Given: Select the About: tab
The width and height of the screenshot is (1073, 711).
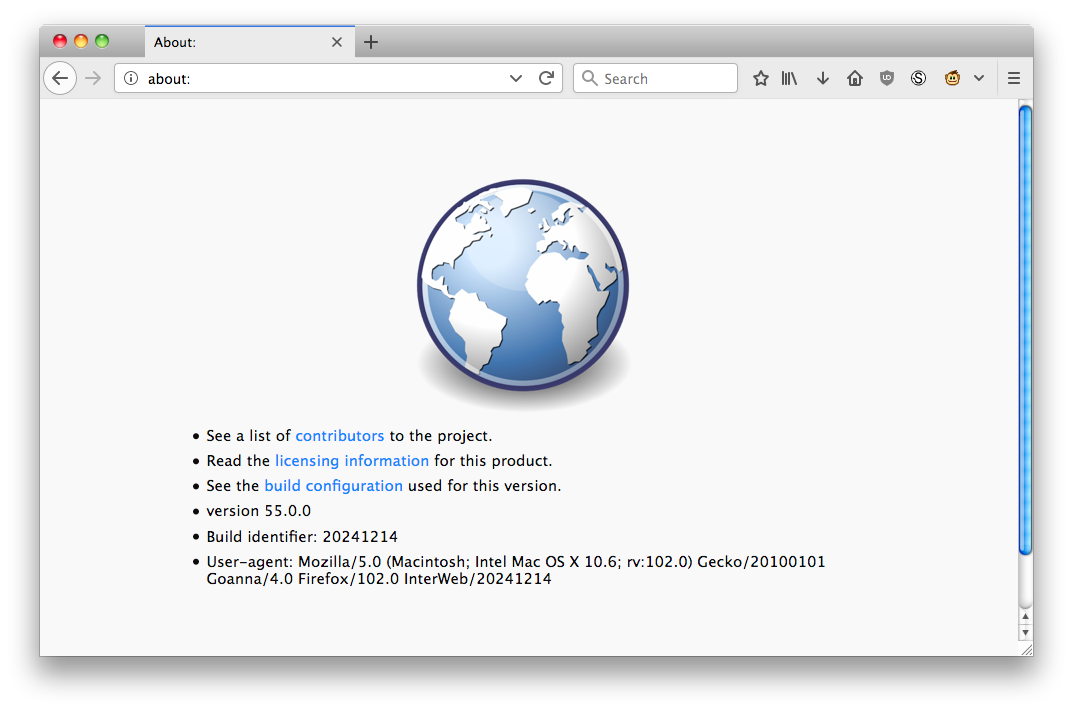Looking at the screenshot, I should click(250, 42).
